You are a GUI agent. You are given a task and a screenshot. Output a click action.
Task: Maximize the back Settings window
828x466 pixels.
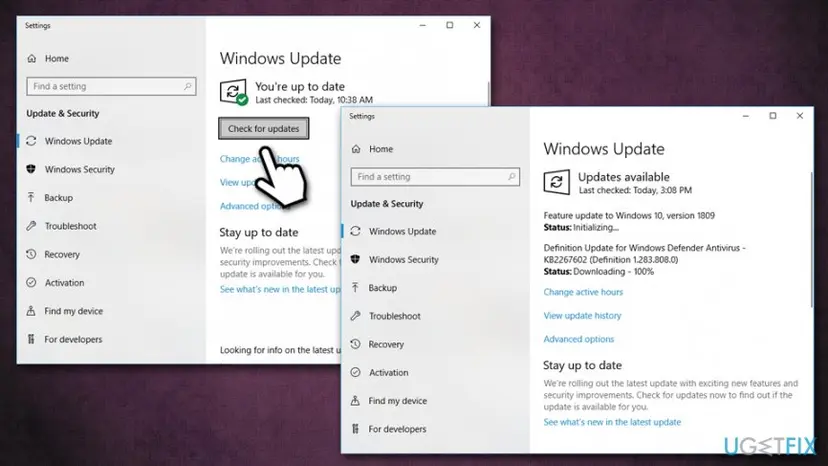(449, 25)
